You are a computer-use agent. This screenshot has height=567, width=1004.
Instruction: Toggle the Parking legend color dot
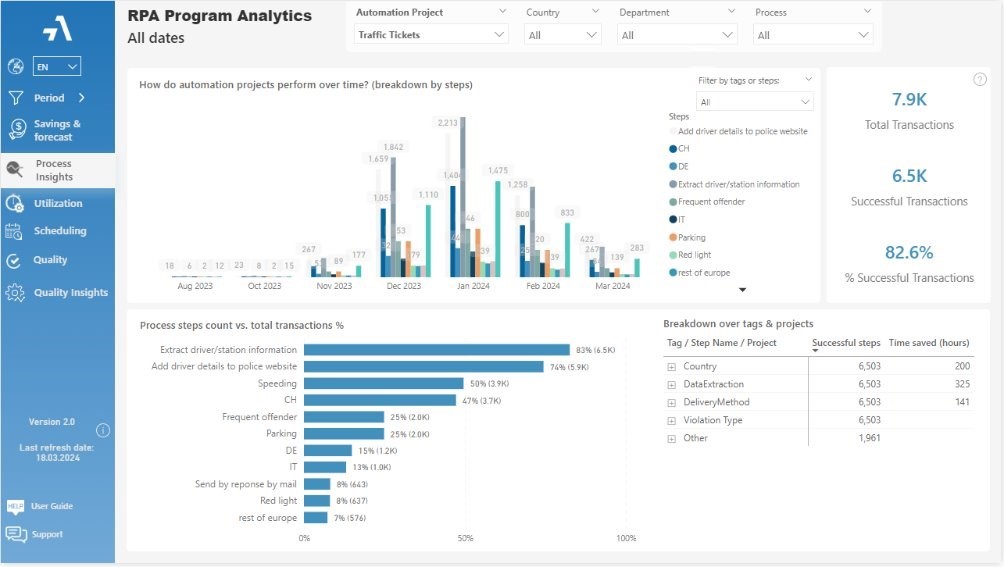pyautogui.click(x=673, y=237)
